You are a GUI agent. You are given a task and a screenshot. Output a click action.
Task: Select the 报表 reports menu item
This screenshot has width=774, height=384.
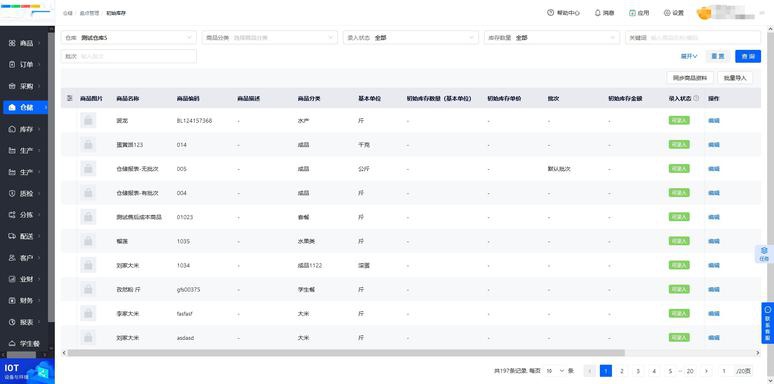tap(24, 322)
